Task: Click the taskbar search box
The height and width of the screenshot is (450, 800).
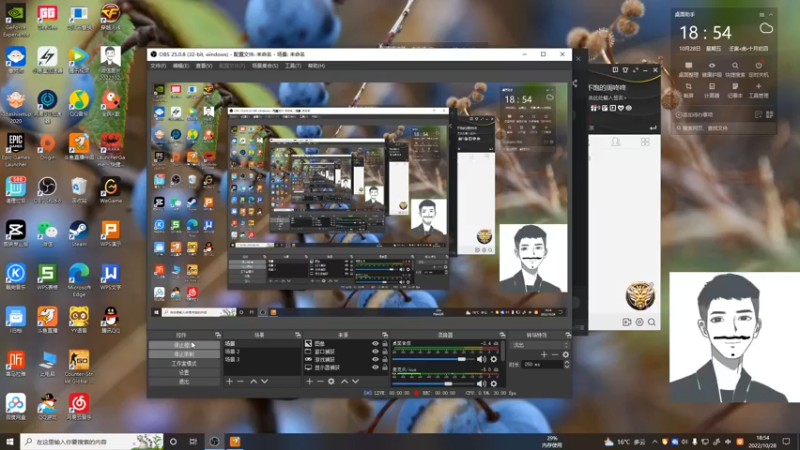Action: [x=92, y=441]
